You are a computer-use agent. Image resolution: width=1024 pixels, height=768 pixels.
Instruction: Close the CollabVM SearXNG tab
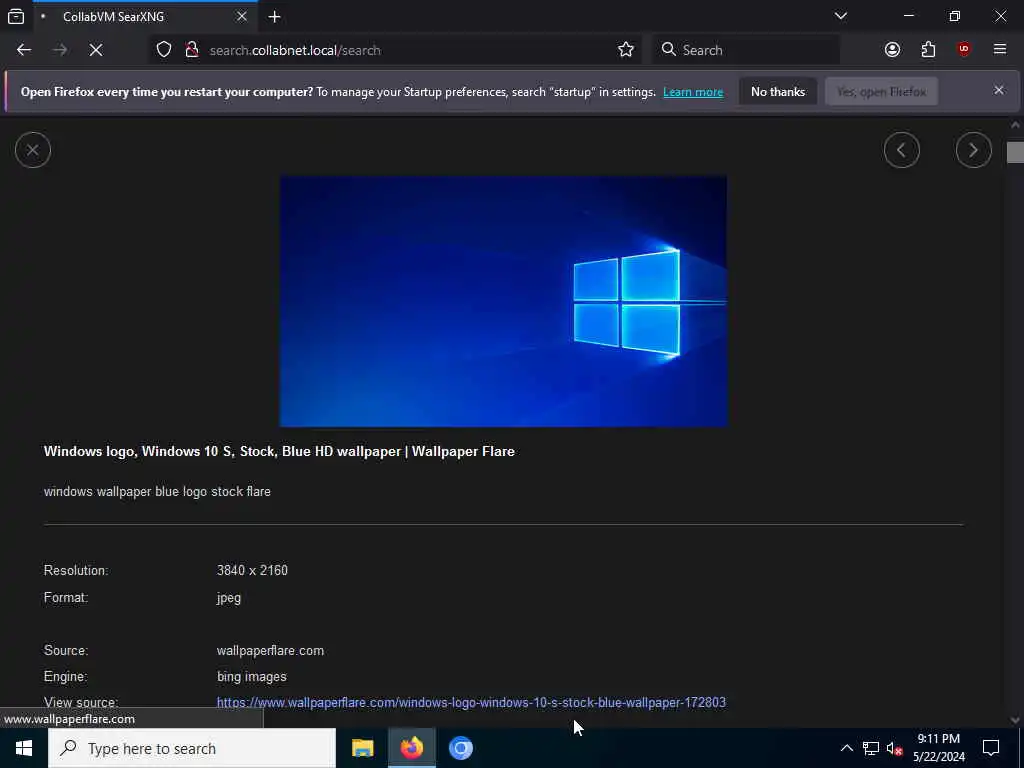pyautogui.click(x=242, y=17)
